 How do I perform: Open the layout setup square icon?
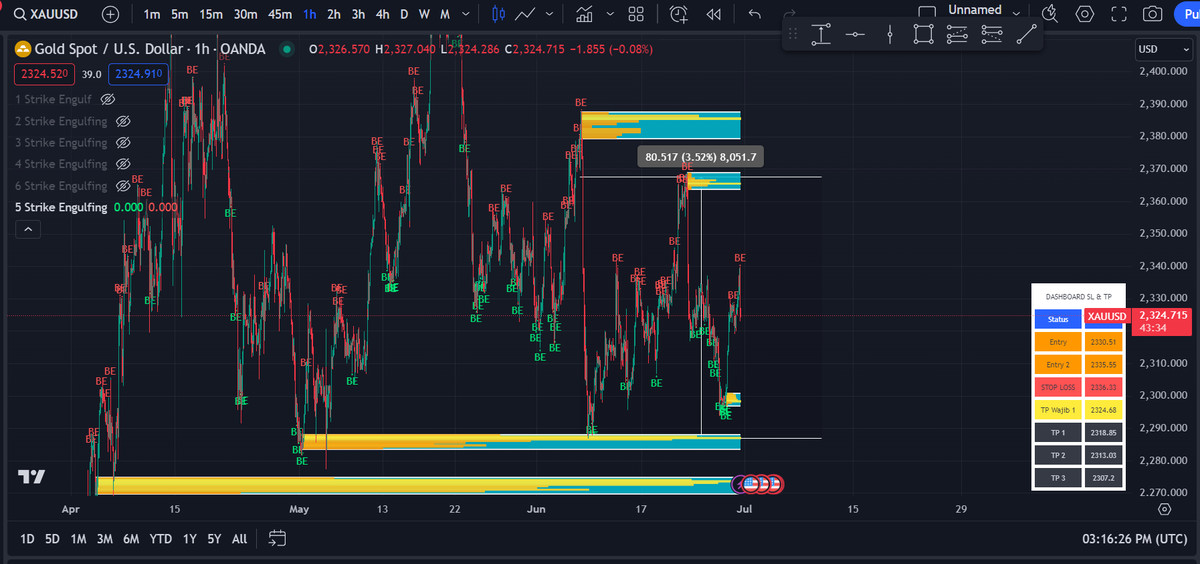pyautogui.click(x=927, y=10)
